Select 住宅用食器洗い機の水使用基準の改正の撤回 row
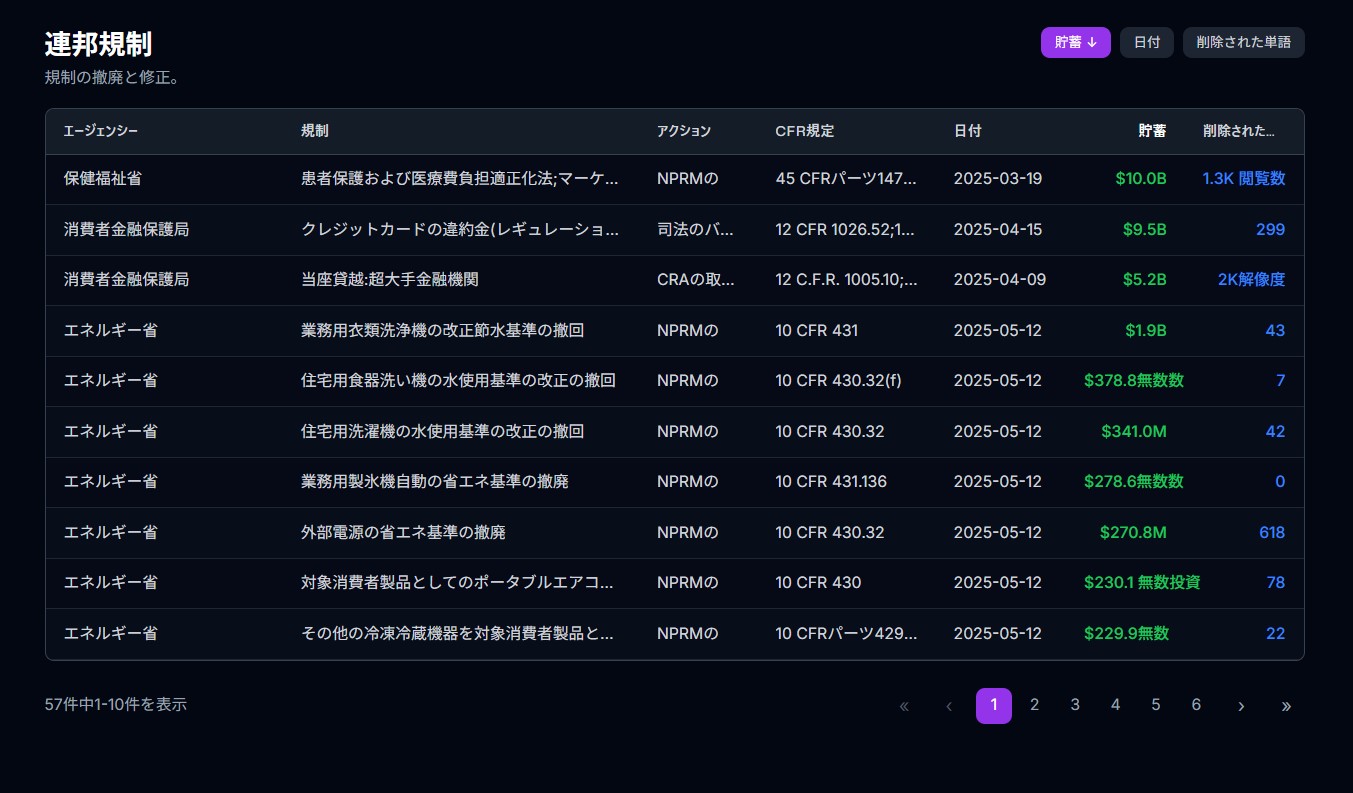The height and width of the screenshot is (793, 1353). pyautogui.click(x=675, y=381)
